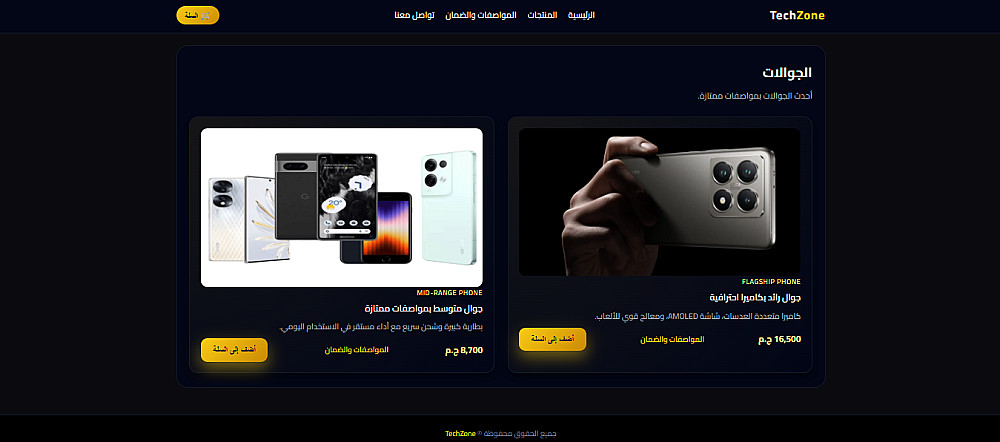Click the flagship camera phone photo
The height and width of the screenshot is (442, 1000).
pyautogui.click(x=659, y=202)
